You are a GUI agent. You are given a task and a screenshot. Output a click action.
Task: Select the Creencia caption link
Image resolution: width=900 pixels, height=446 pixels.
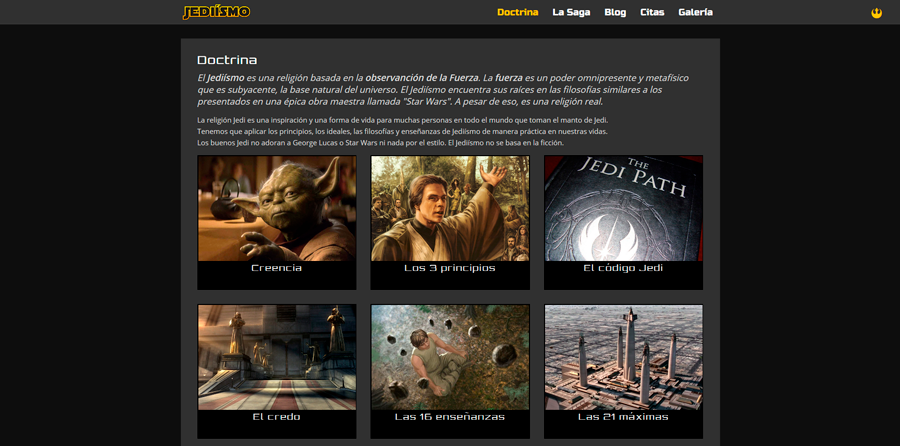(277, 268)
